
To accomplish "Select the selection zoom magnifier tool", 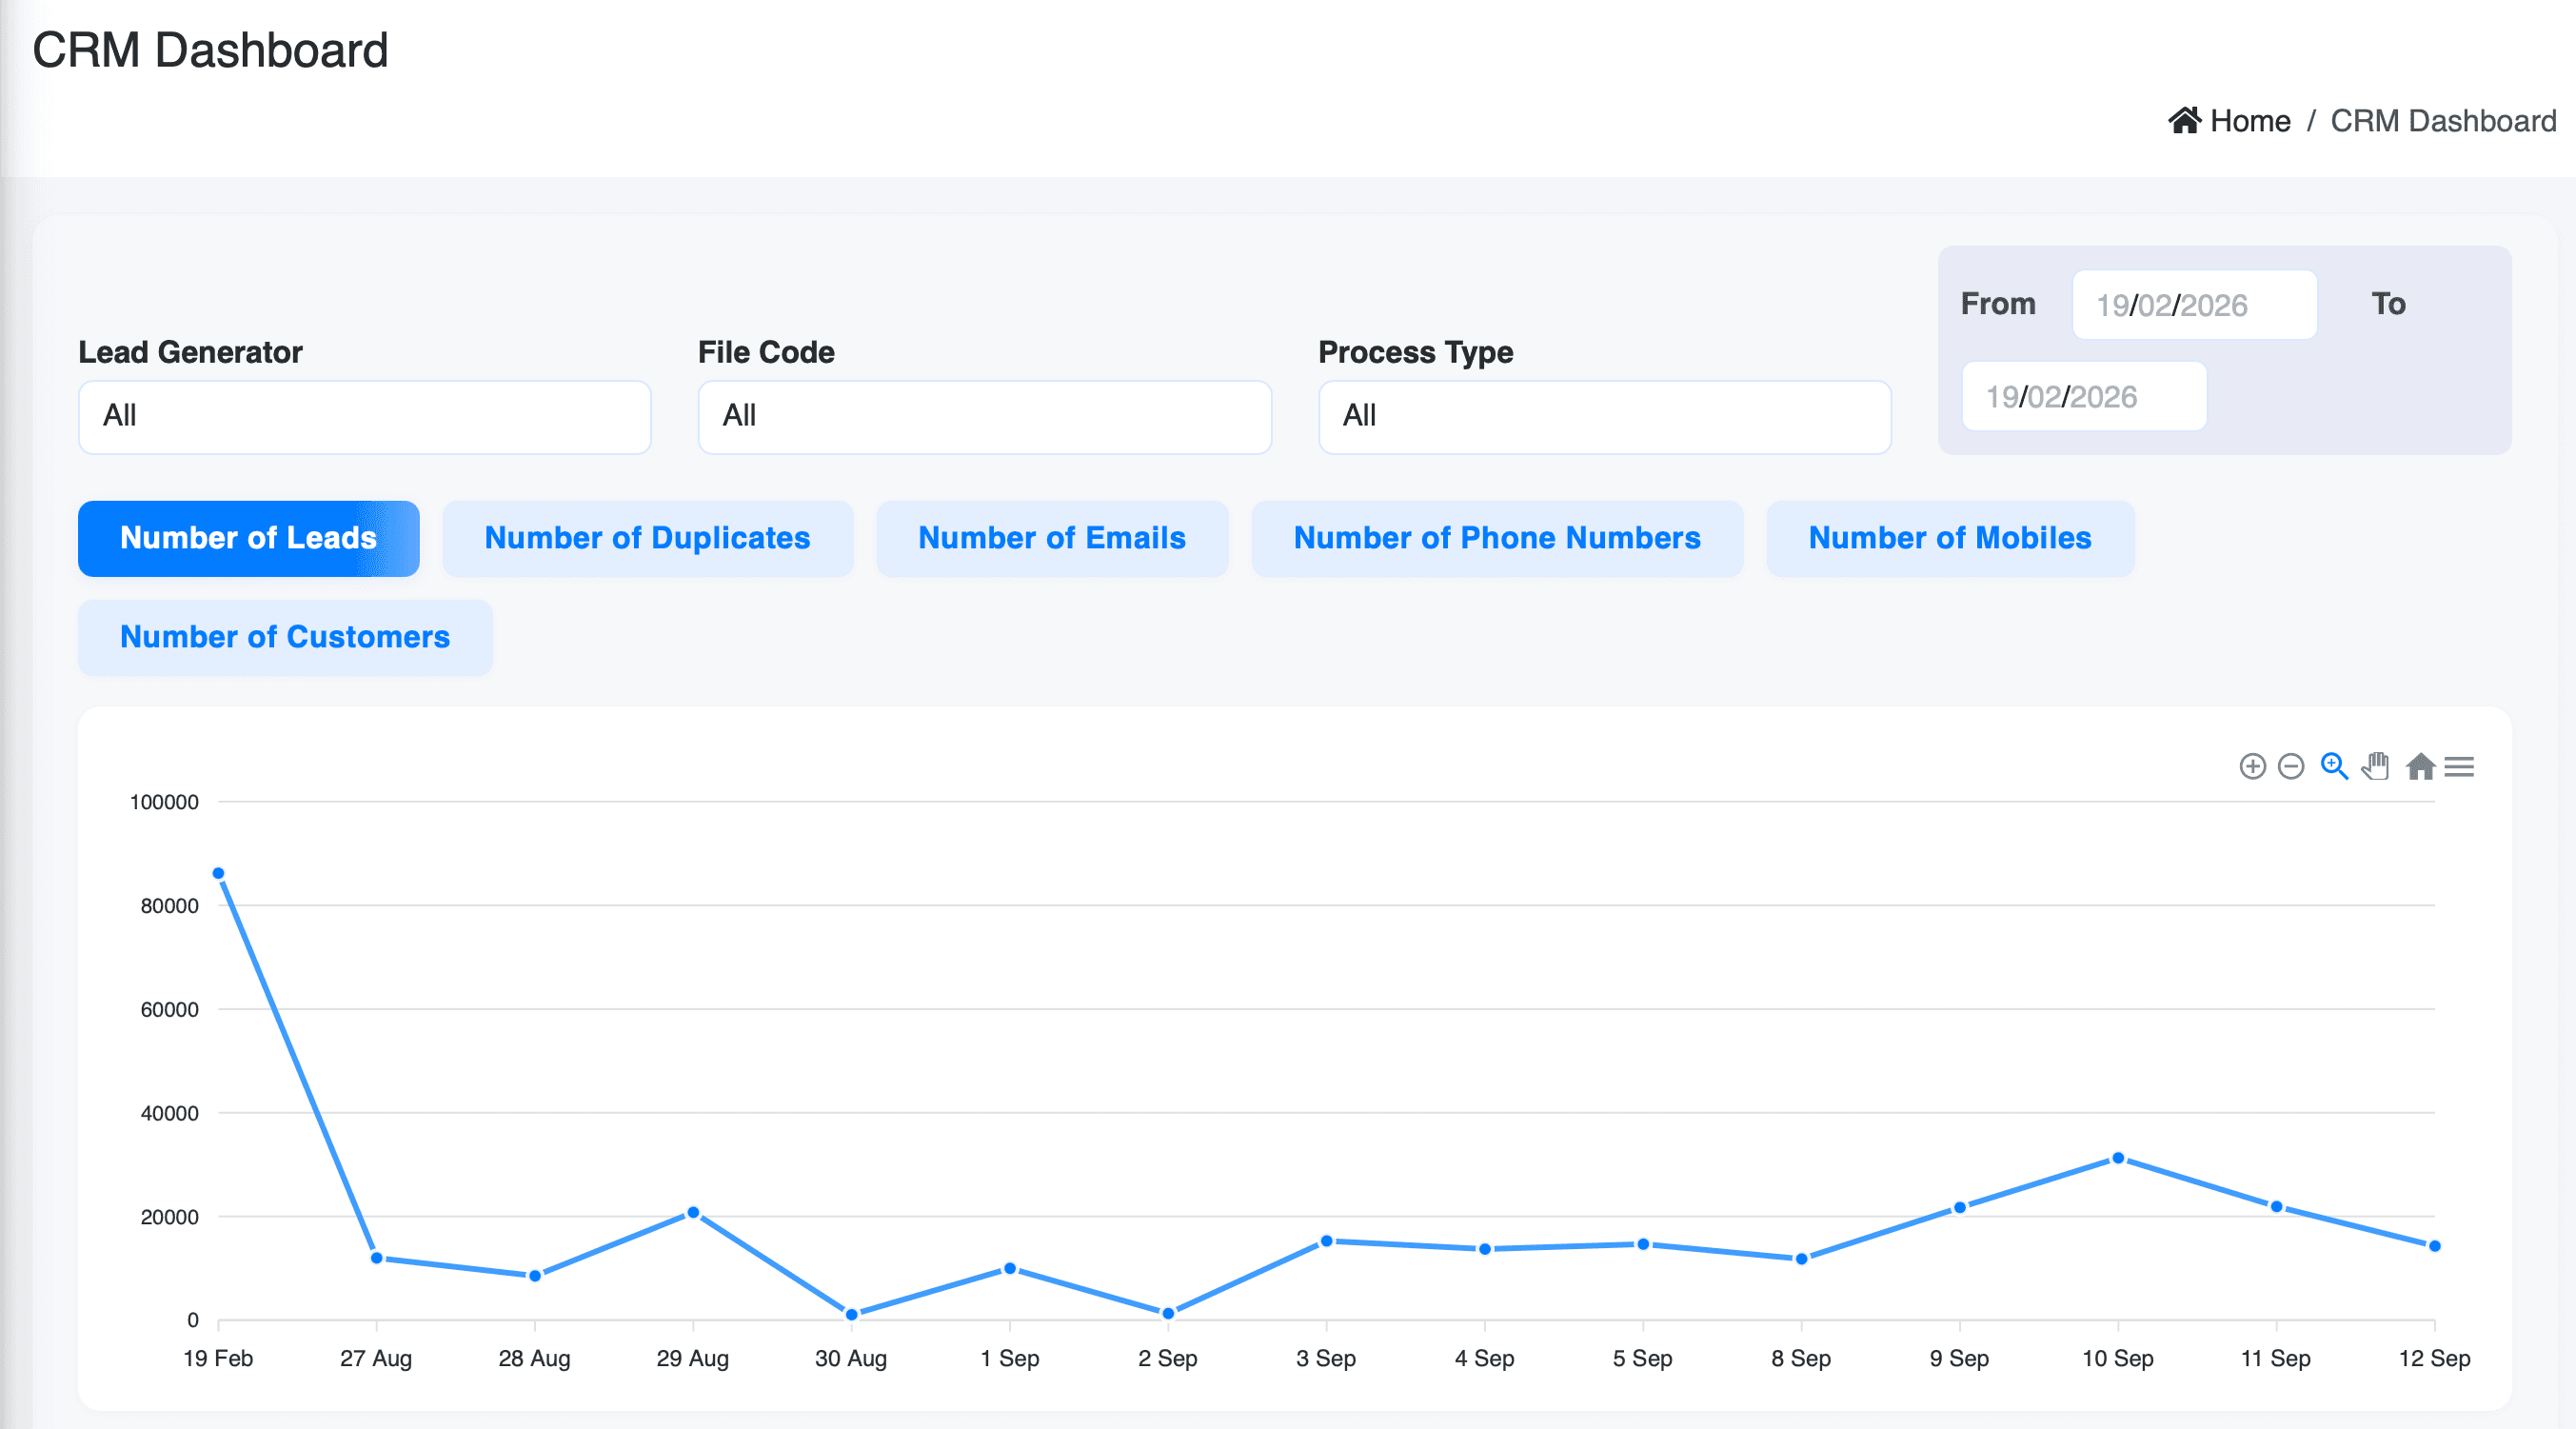I will tap(2333, 768).
